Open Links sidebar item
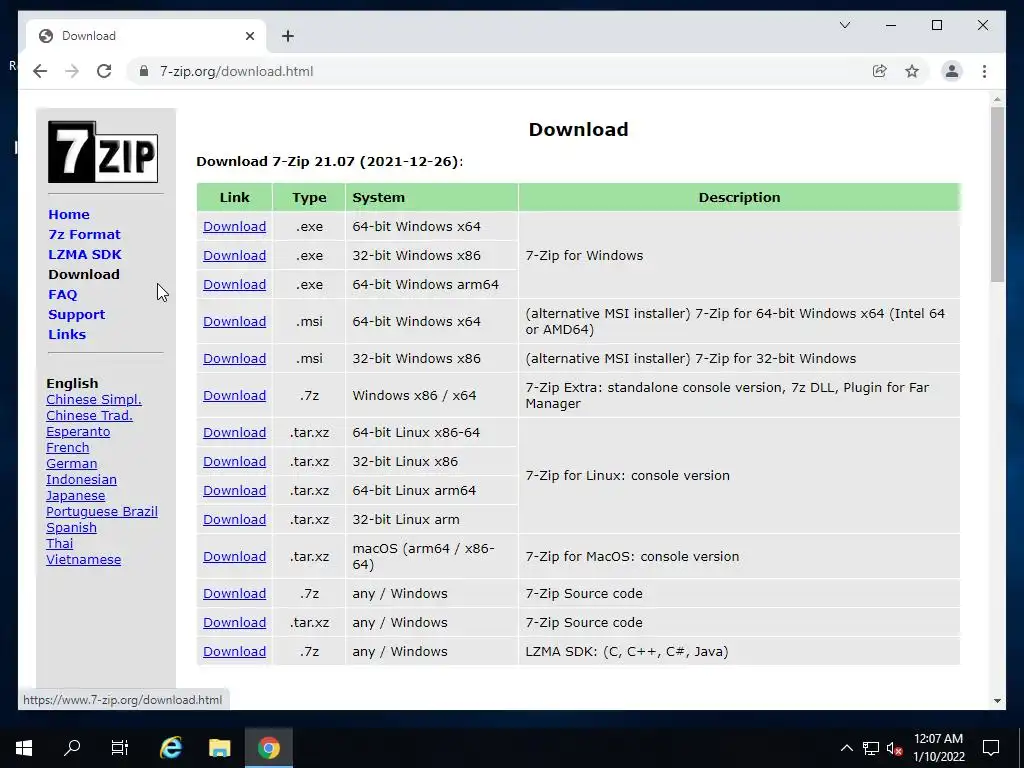 click(x=67, y=334)
